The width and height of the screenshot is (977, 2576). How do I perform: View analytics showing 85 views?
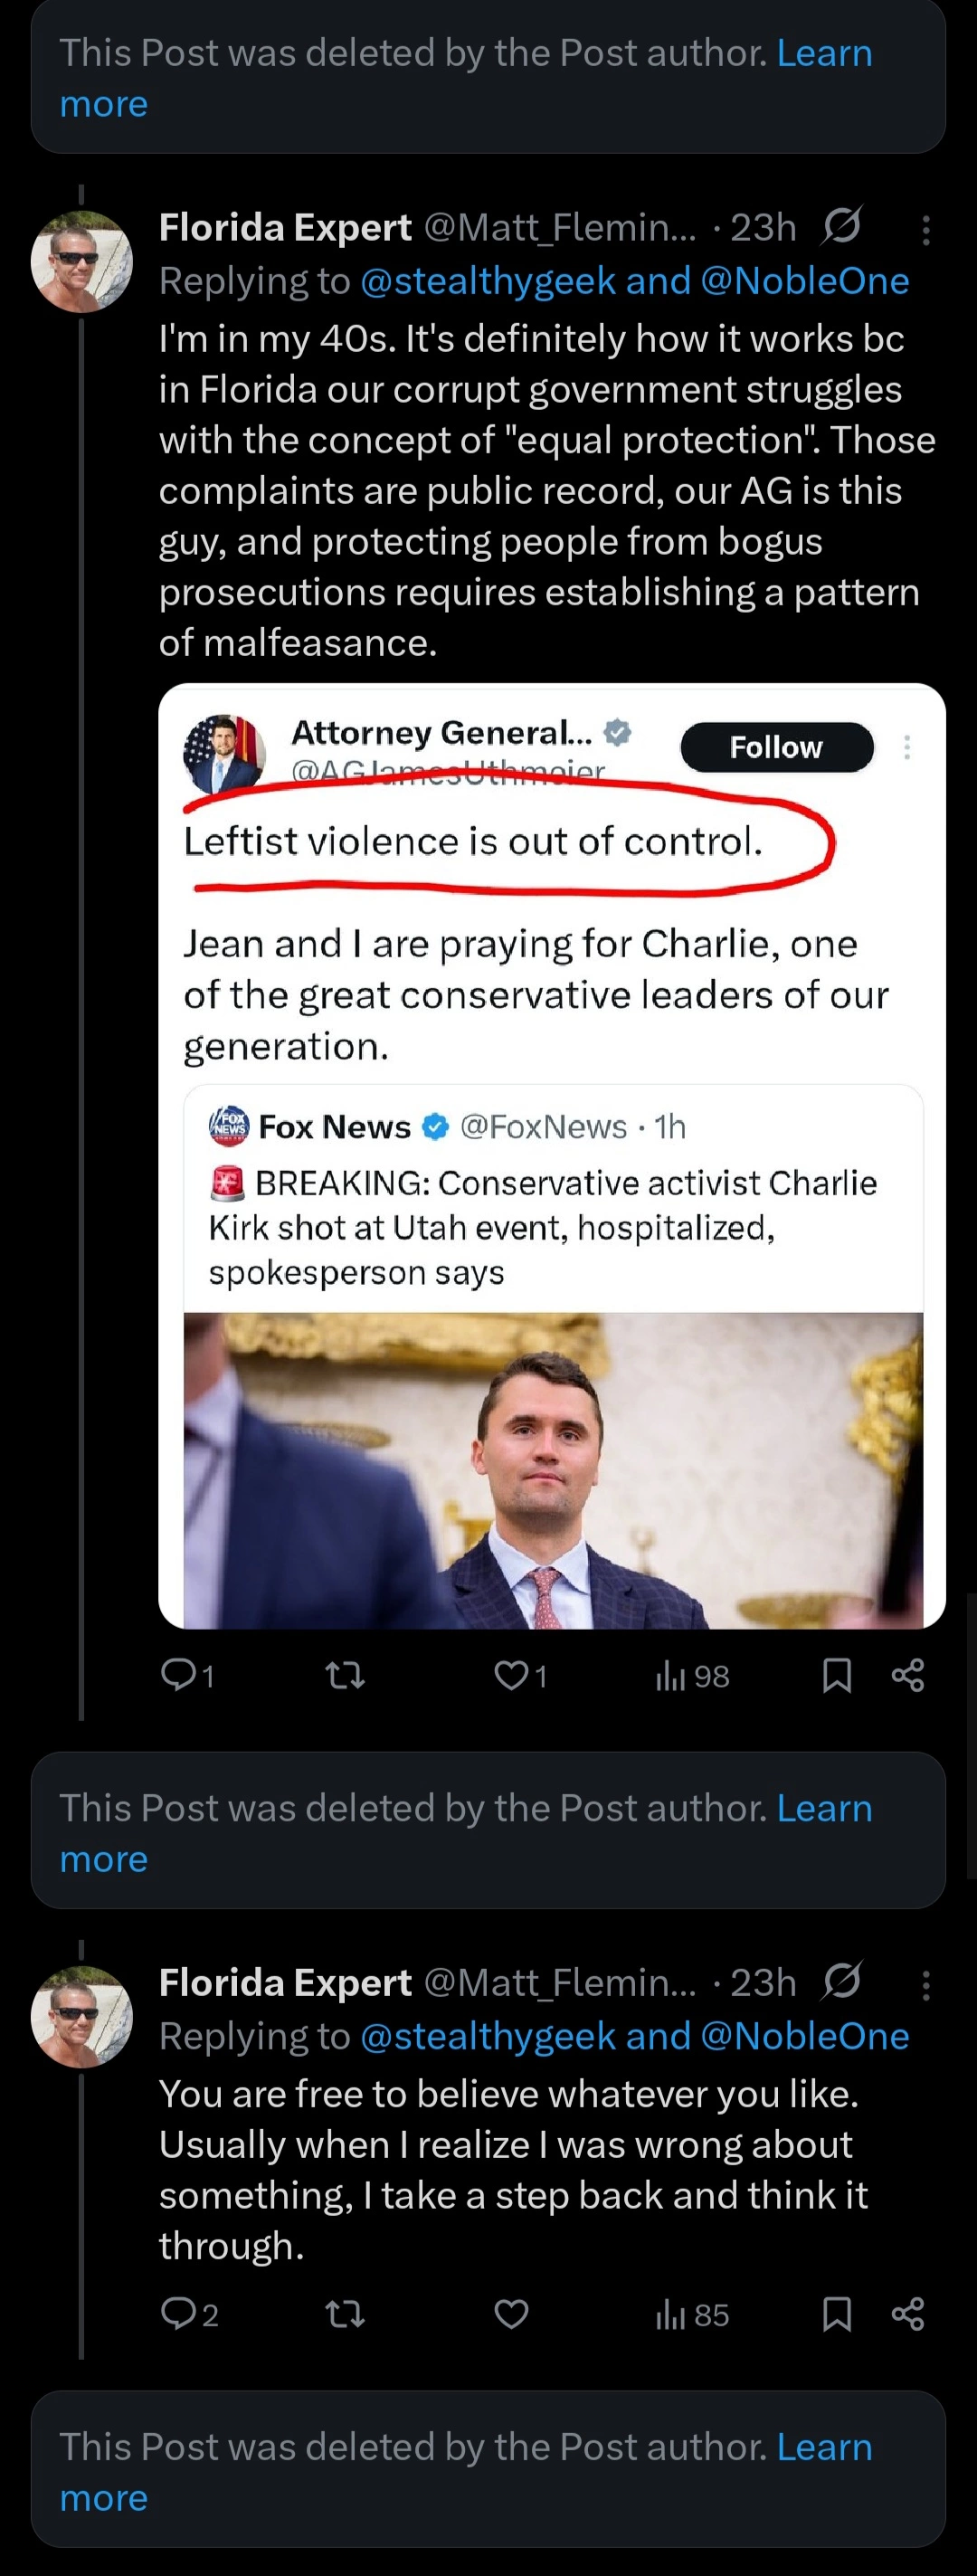692,2314
